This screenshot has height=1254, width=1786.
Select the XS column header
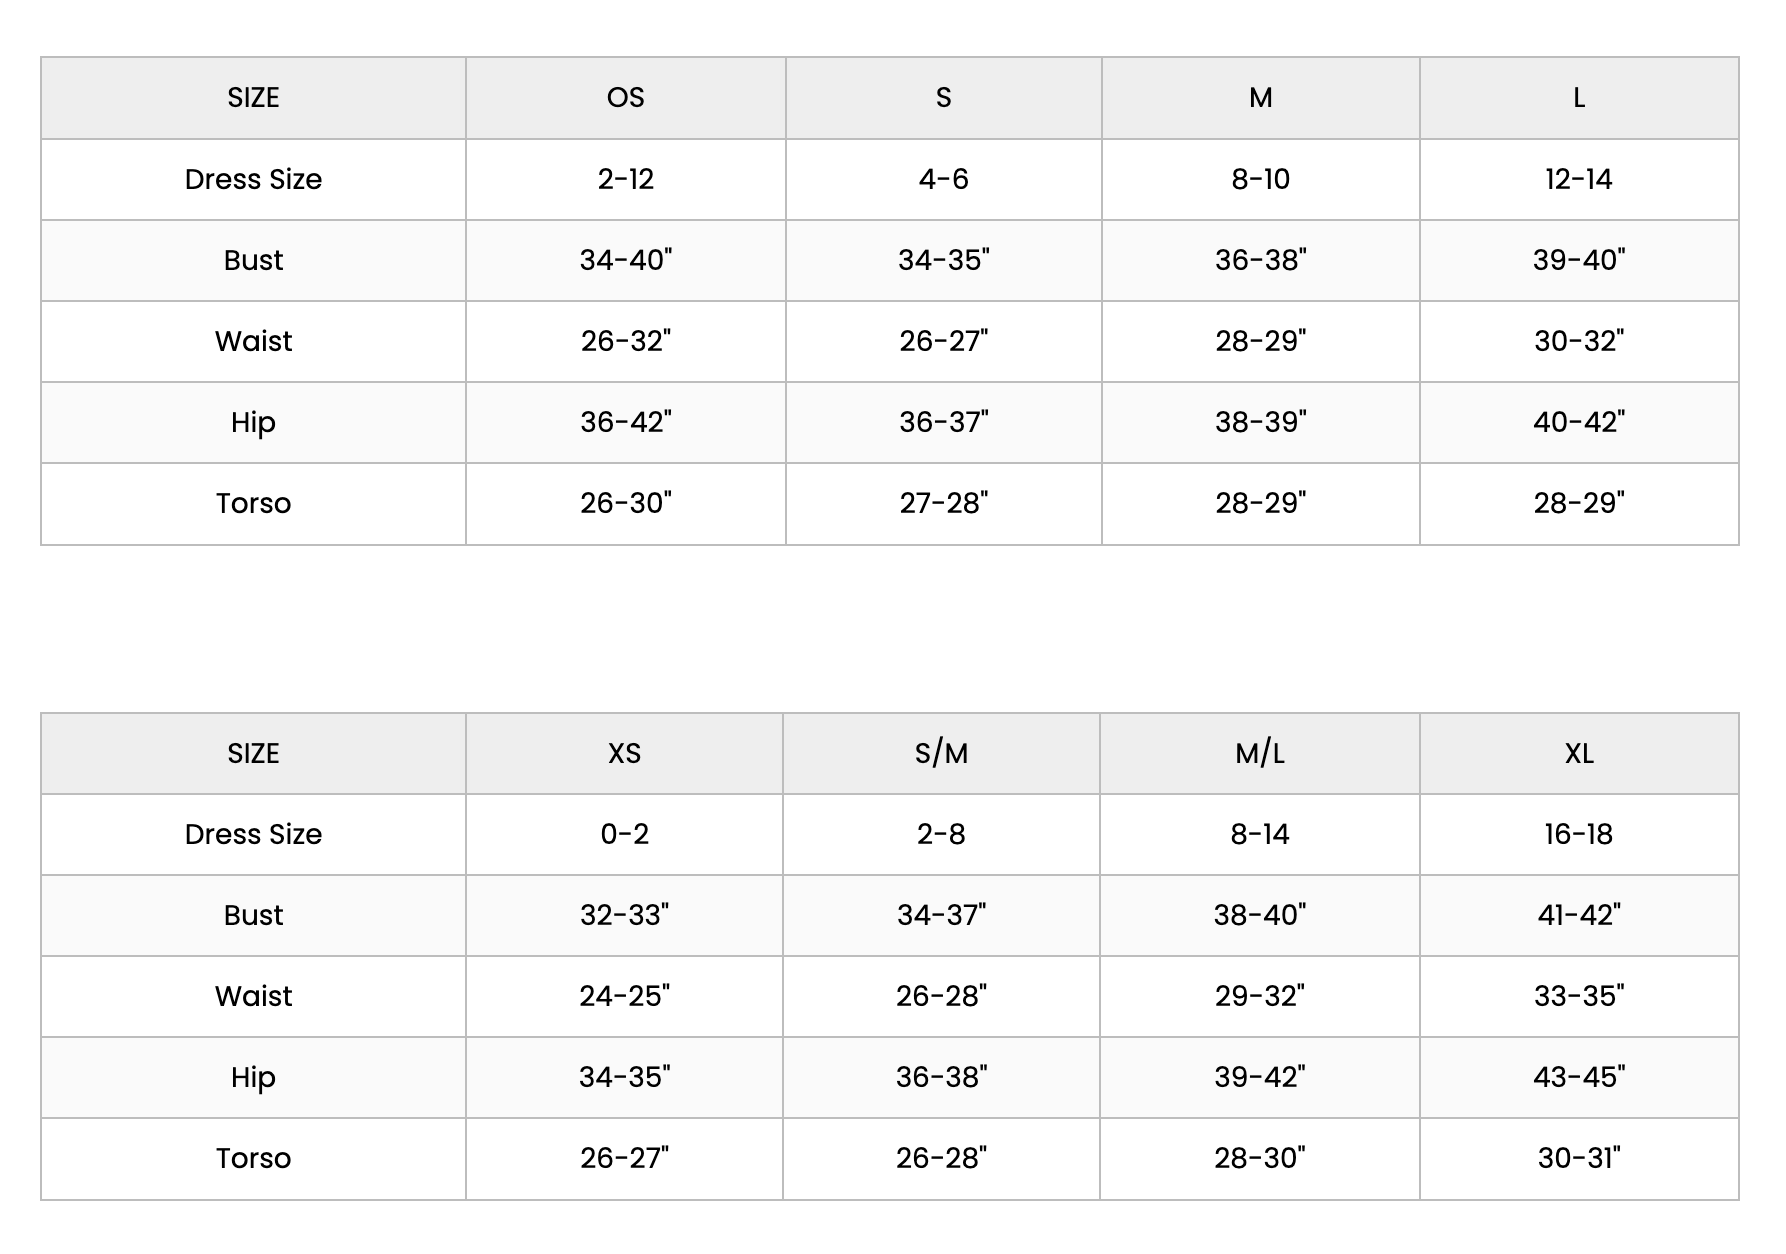point(624,753)
